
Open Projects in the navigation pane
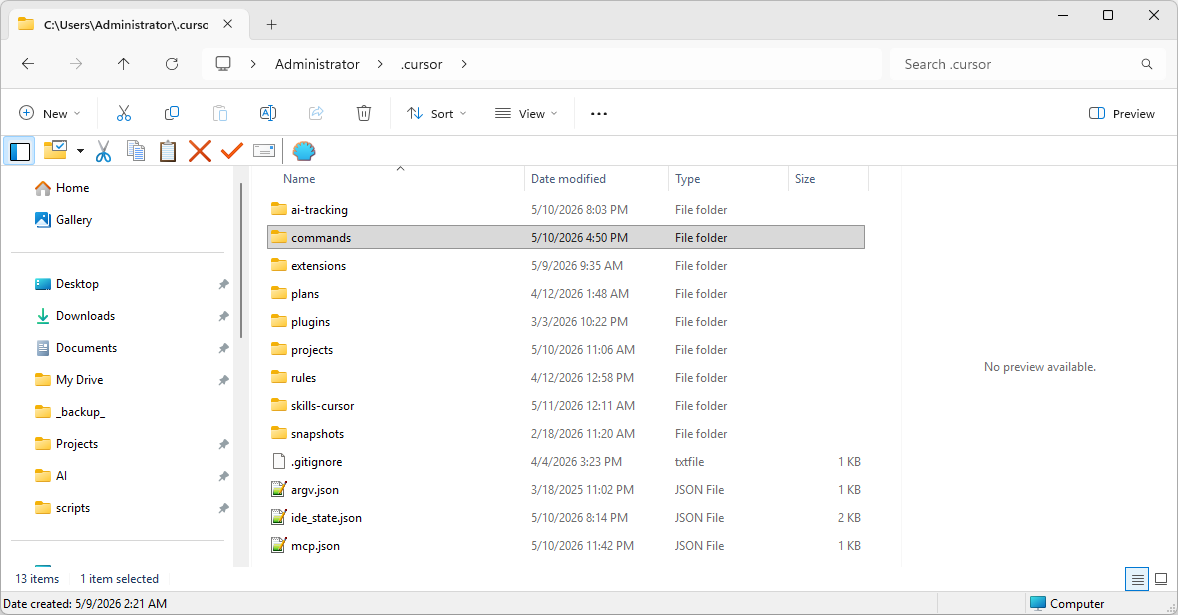66,444
